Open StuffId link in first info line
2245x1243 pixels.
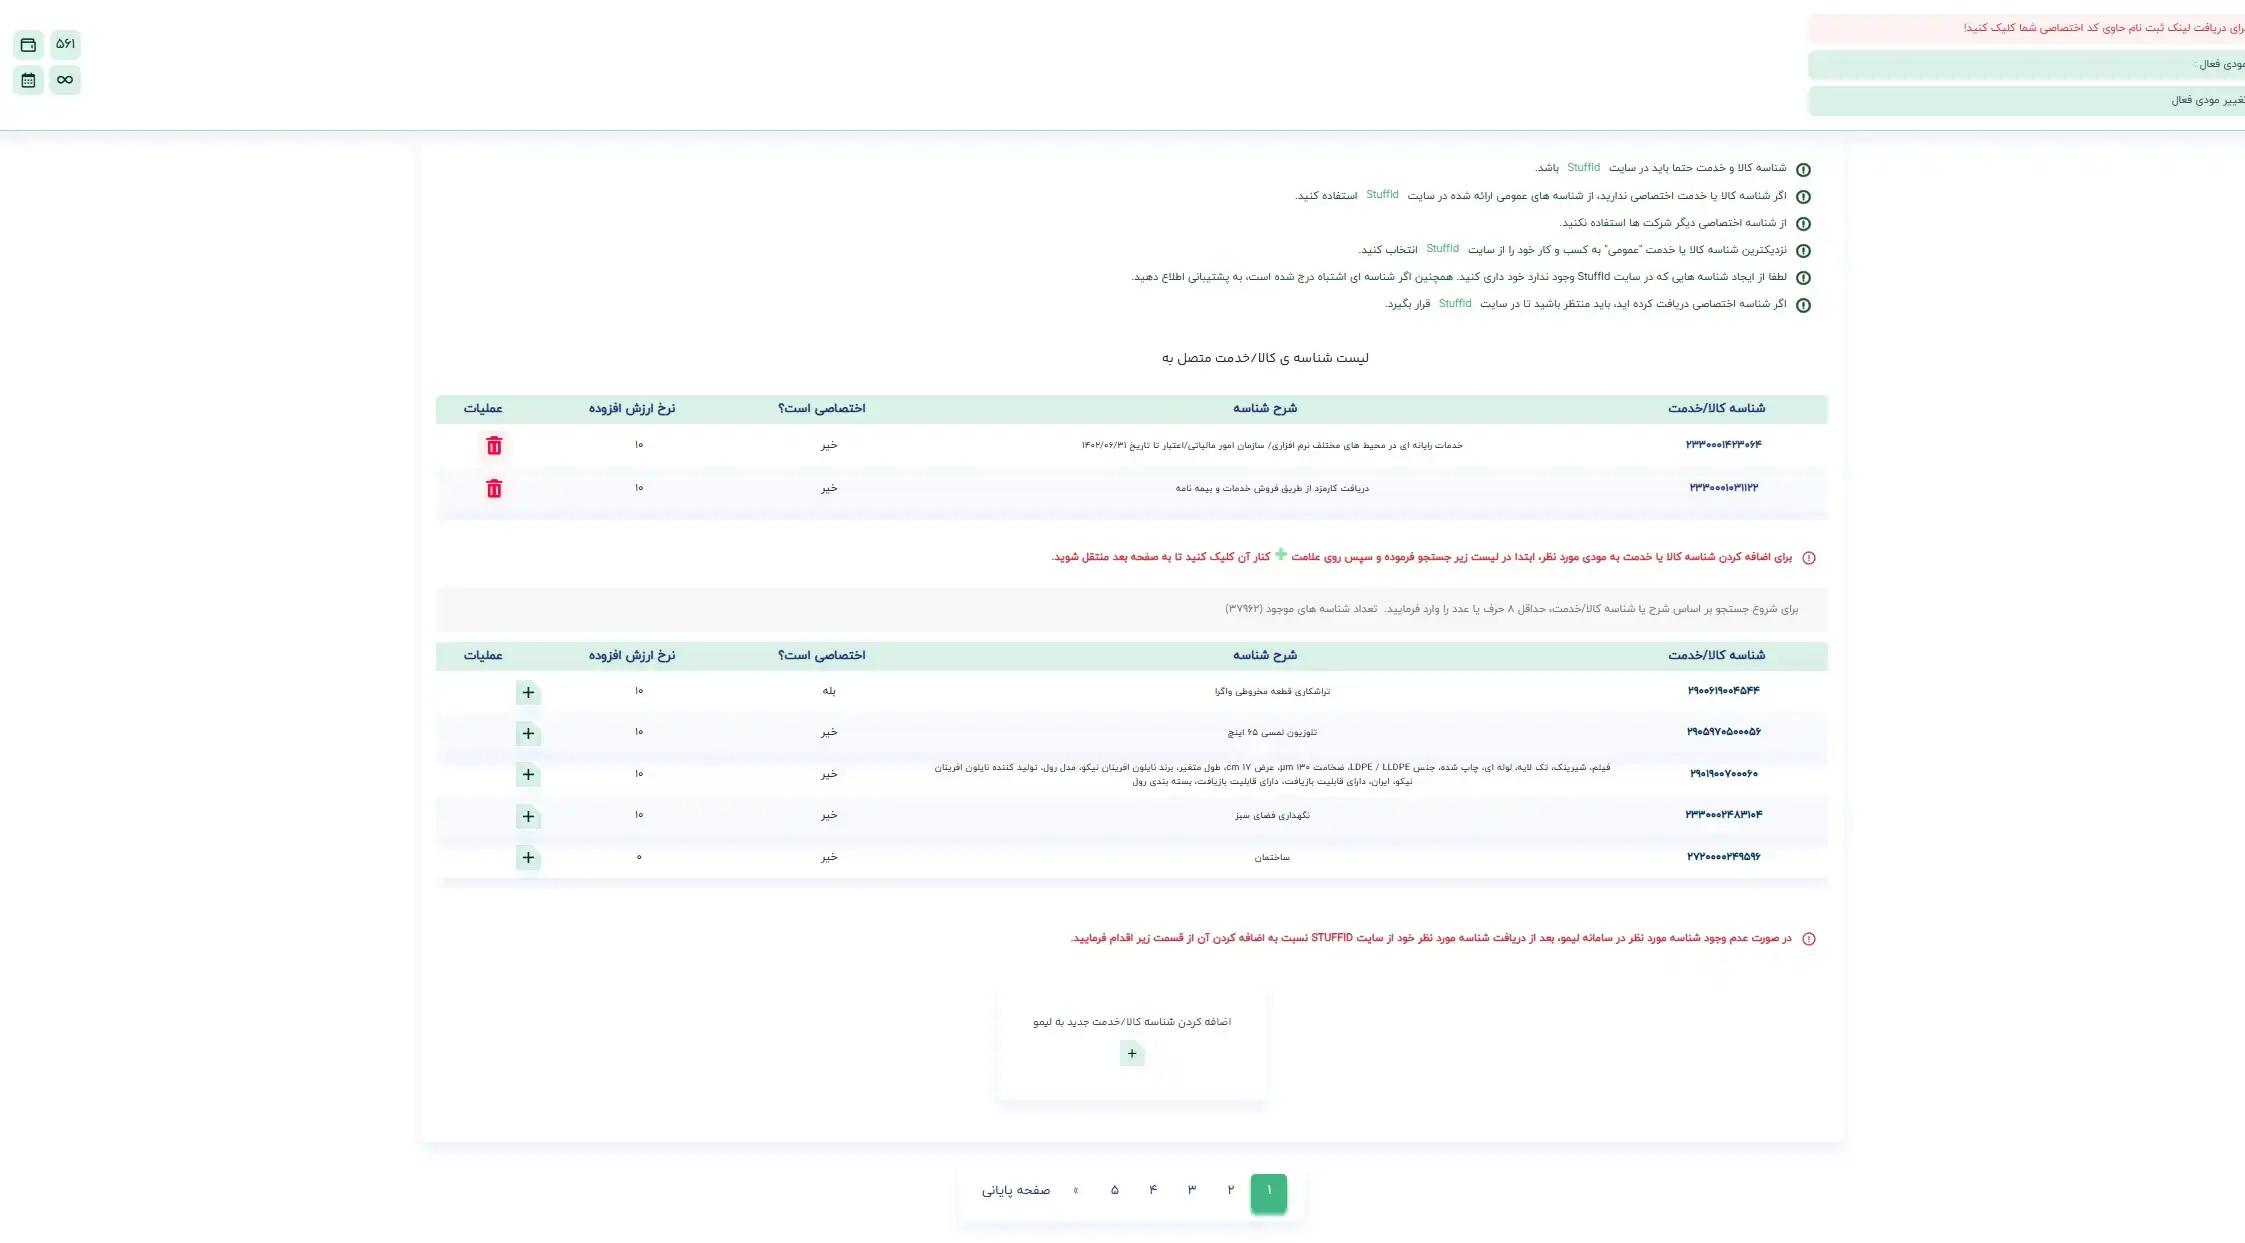pos(1583,168)
